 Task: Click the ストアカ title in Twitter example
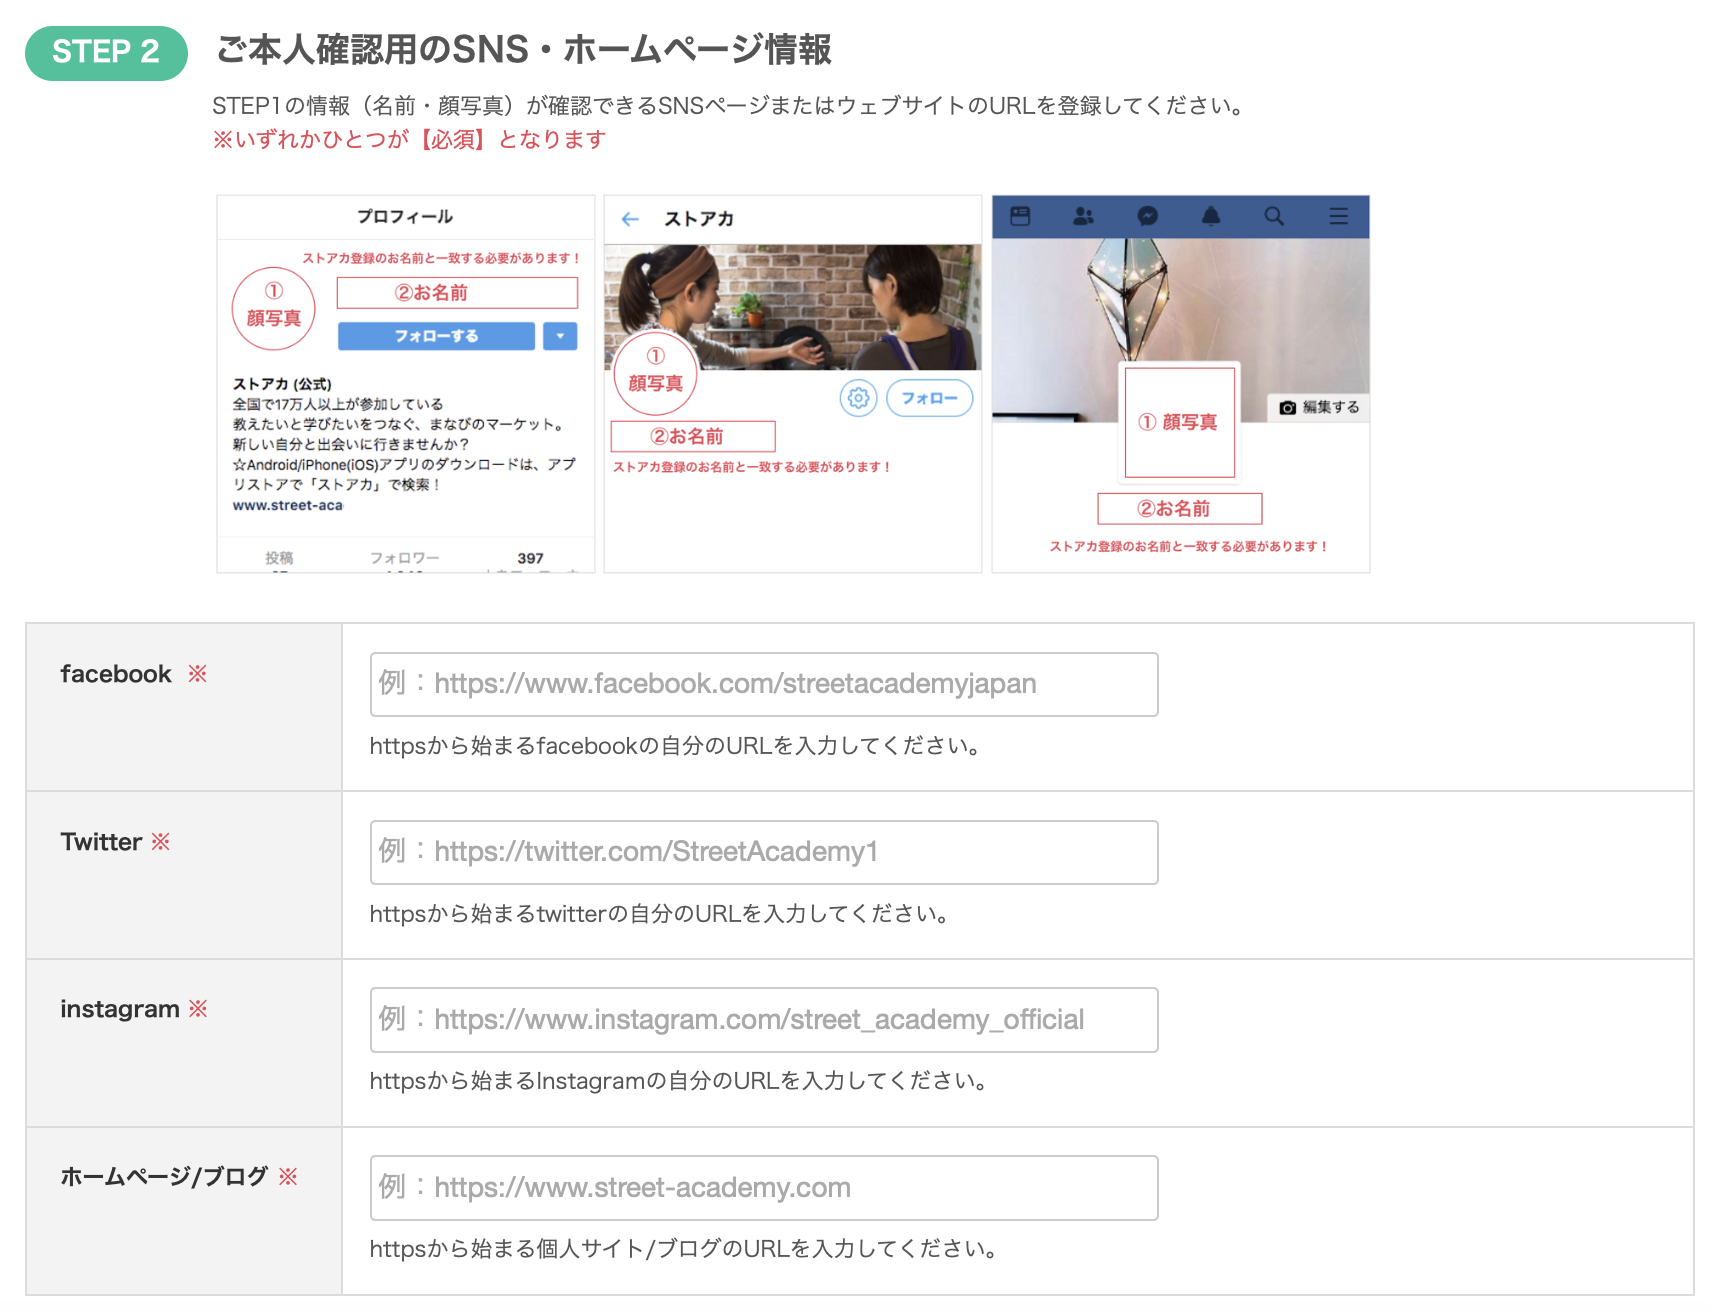[x=699, y=219]
